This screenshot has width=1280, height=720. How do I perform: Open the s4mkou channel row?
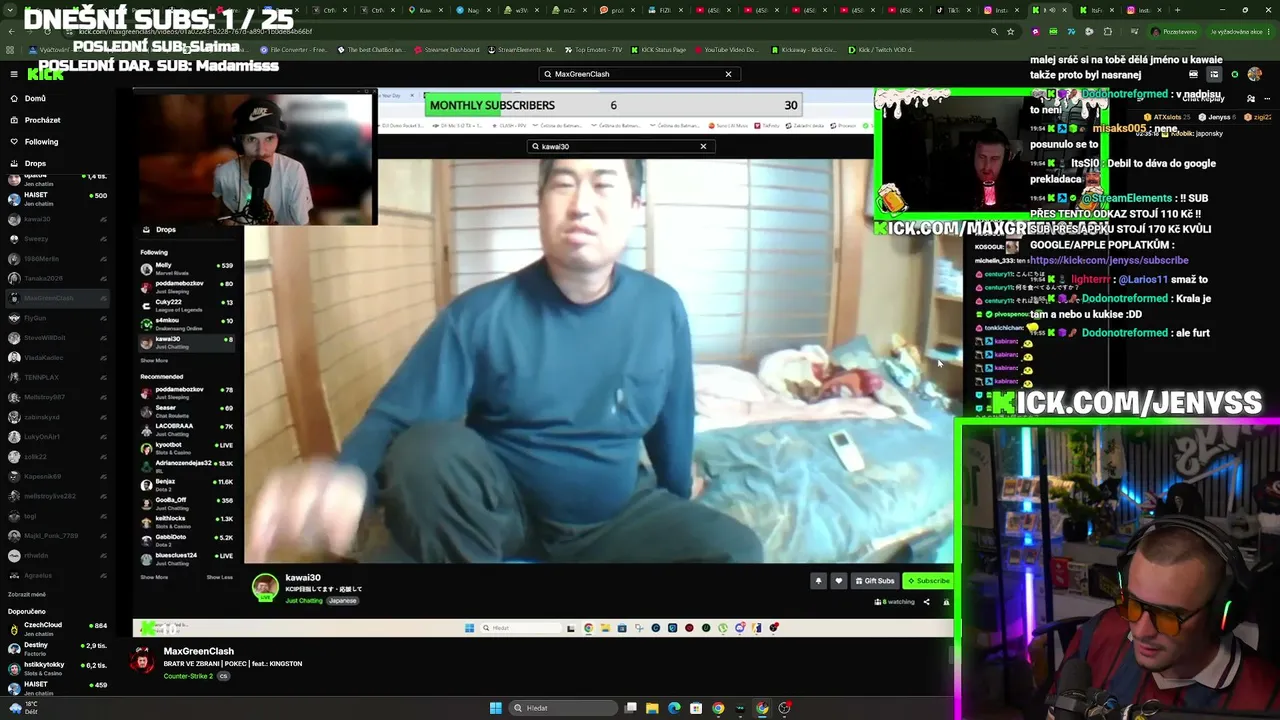click(x=187, y=322)
